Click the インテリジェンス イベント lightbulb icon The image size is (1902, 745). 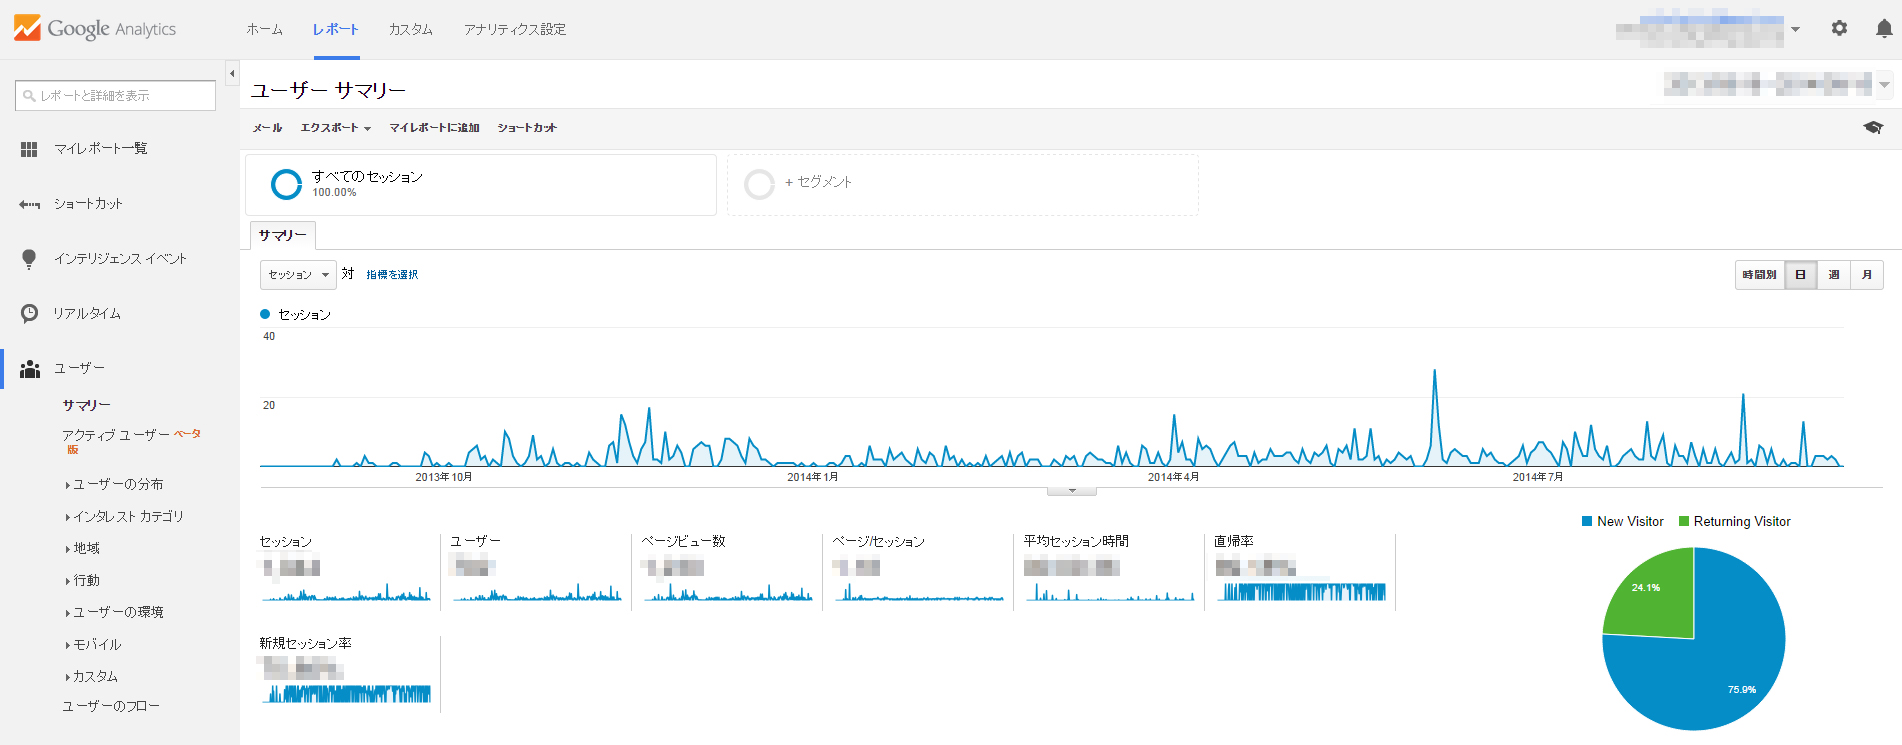coord(29,259)
